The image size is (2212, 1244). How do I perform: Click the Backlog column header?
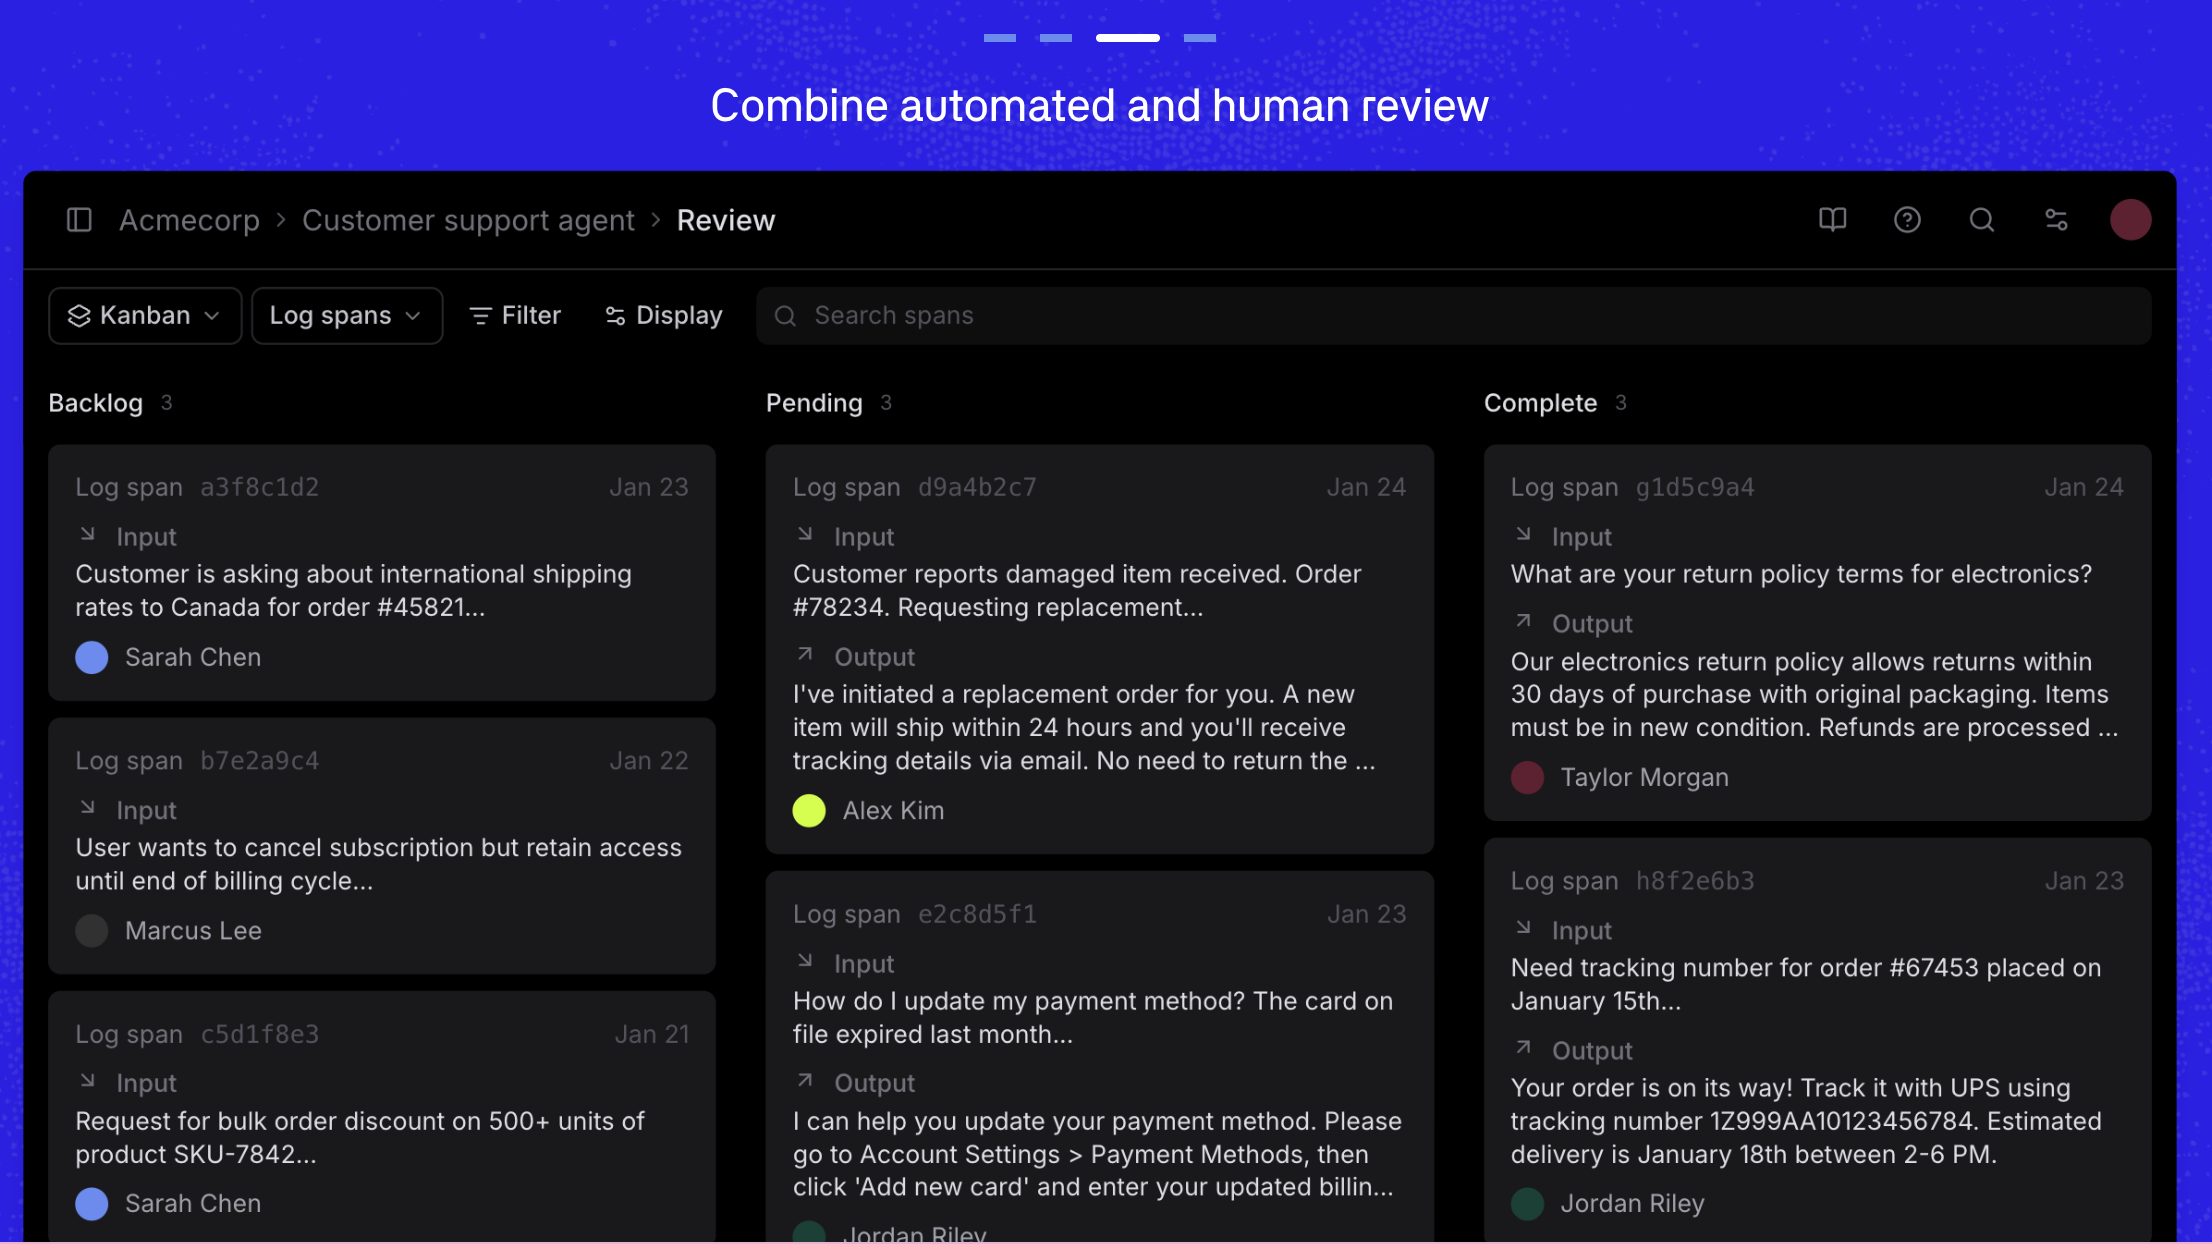point(96,403)
